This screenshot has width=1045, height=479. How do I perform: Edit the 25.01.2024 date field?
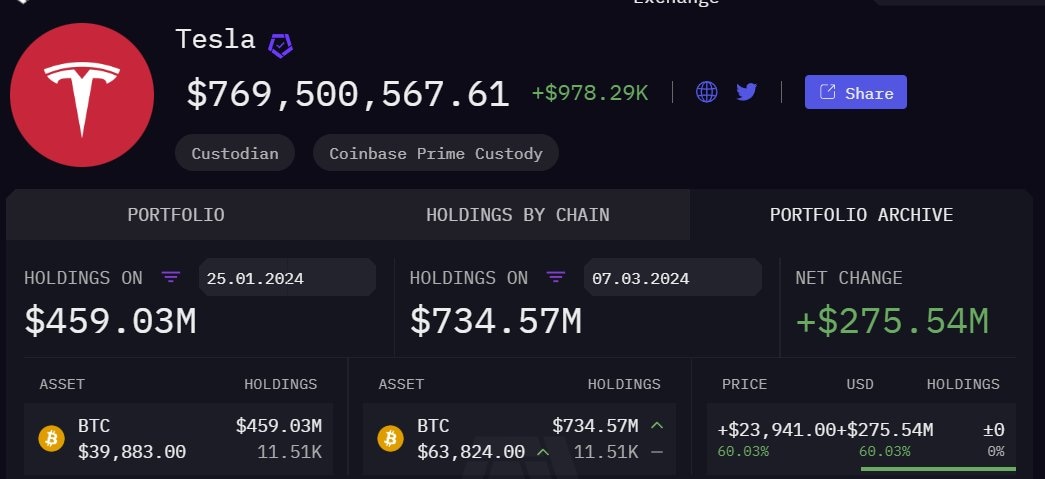(x=286, y=278)
